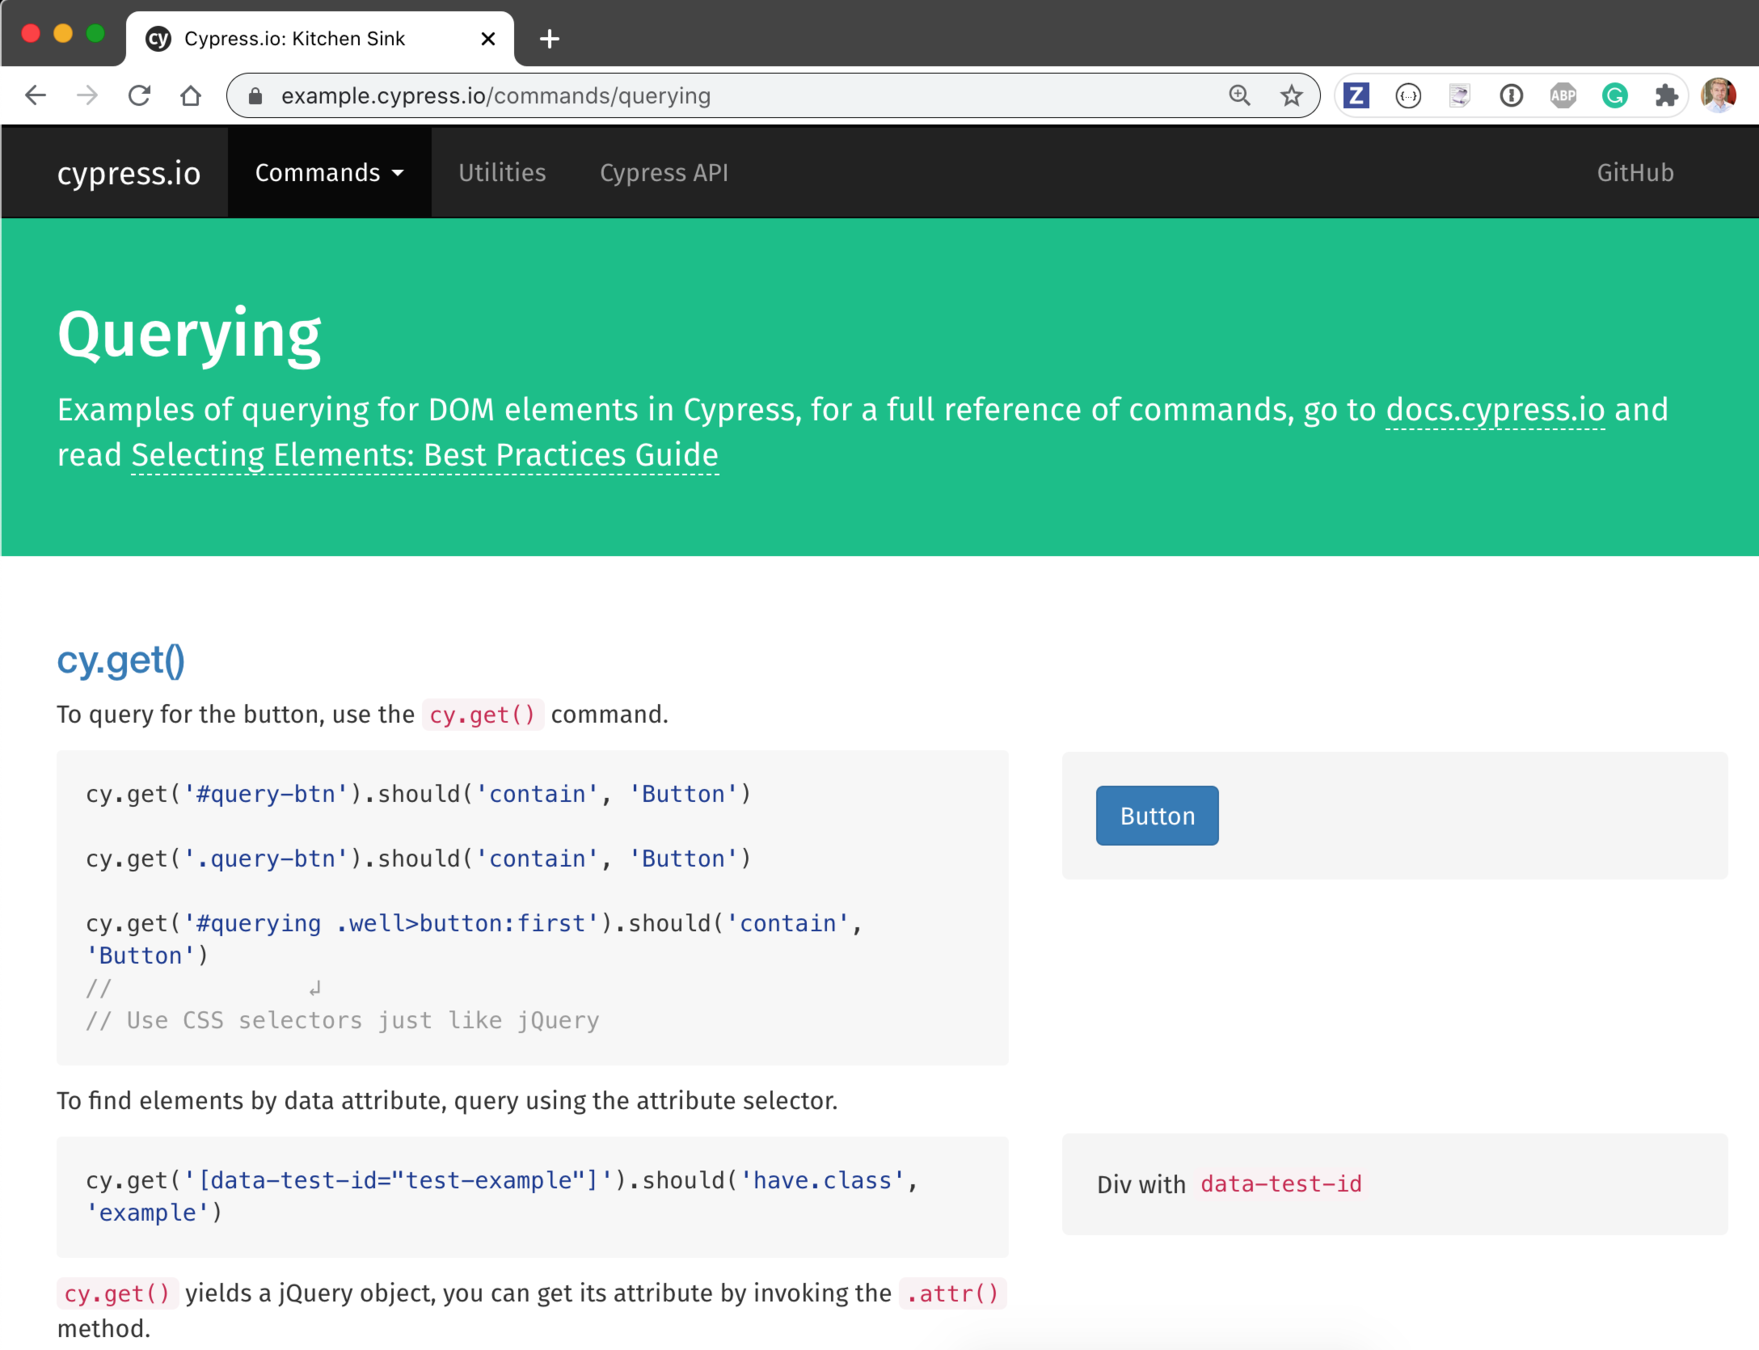Open the ABP Adblock extension icon

1563,95
